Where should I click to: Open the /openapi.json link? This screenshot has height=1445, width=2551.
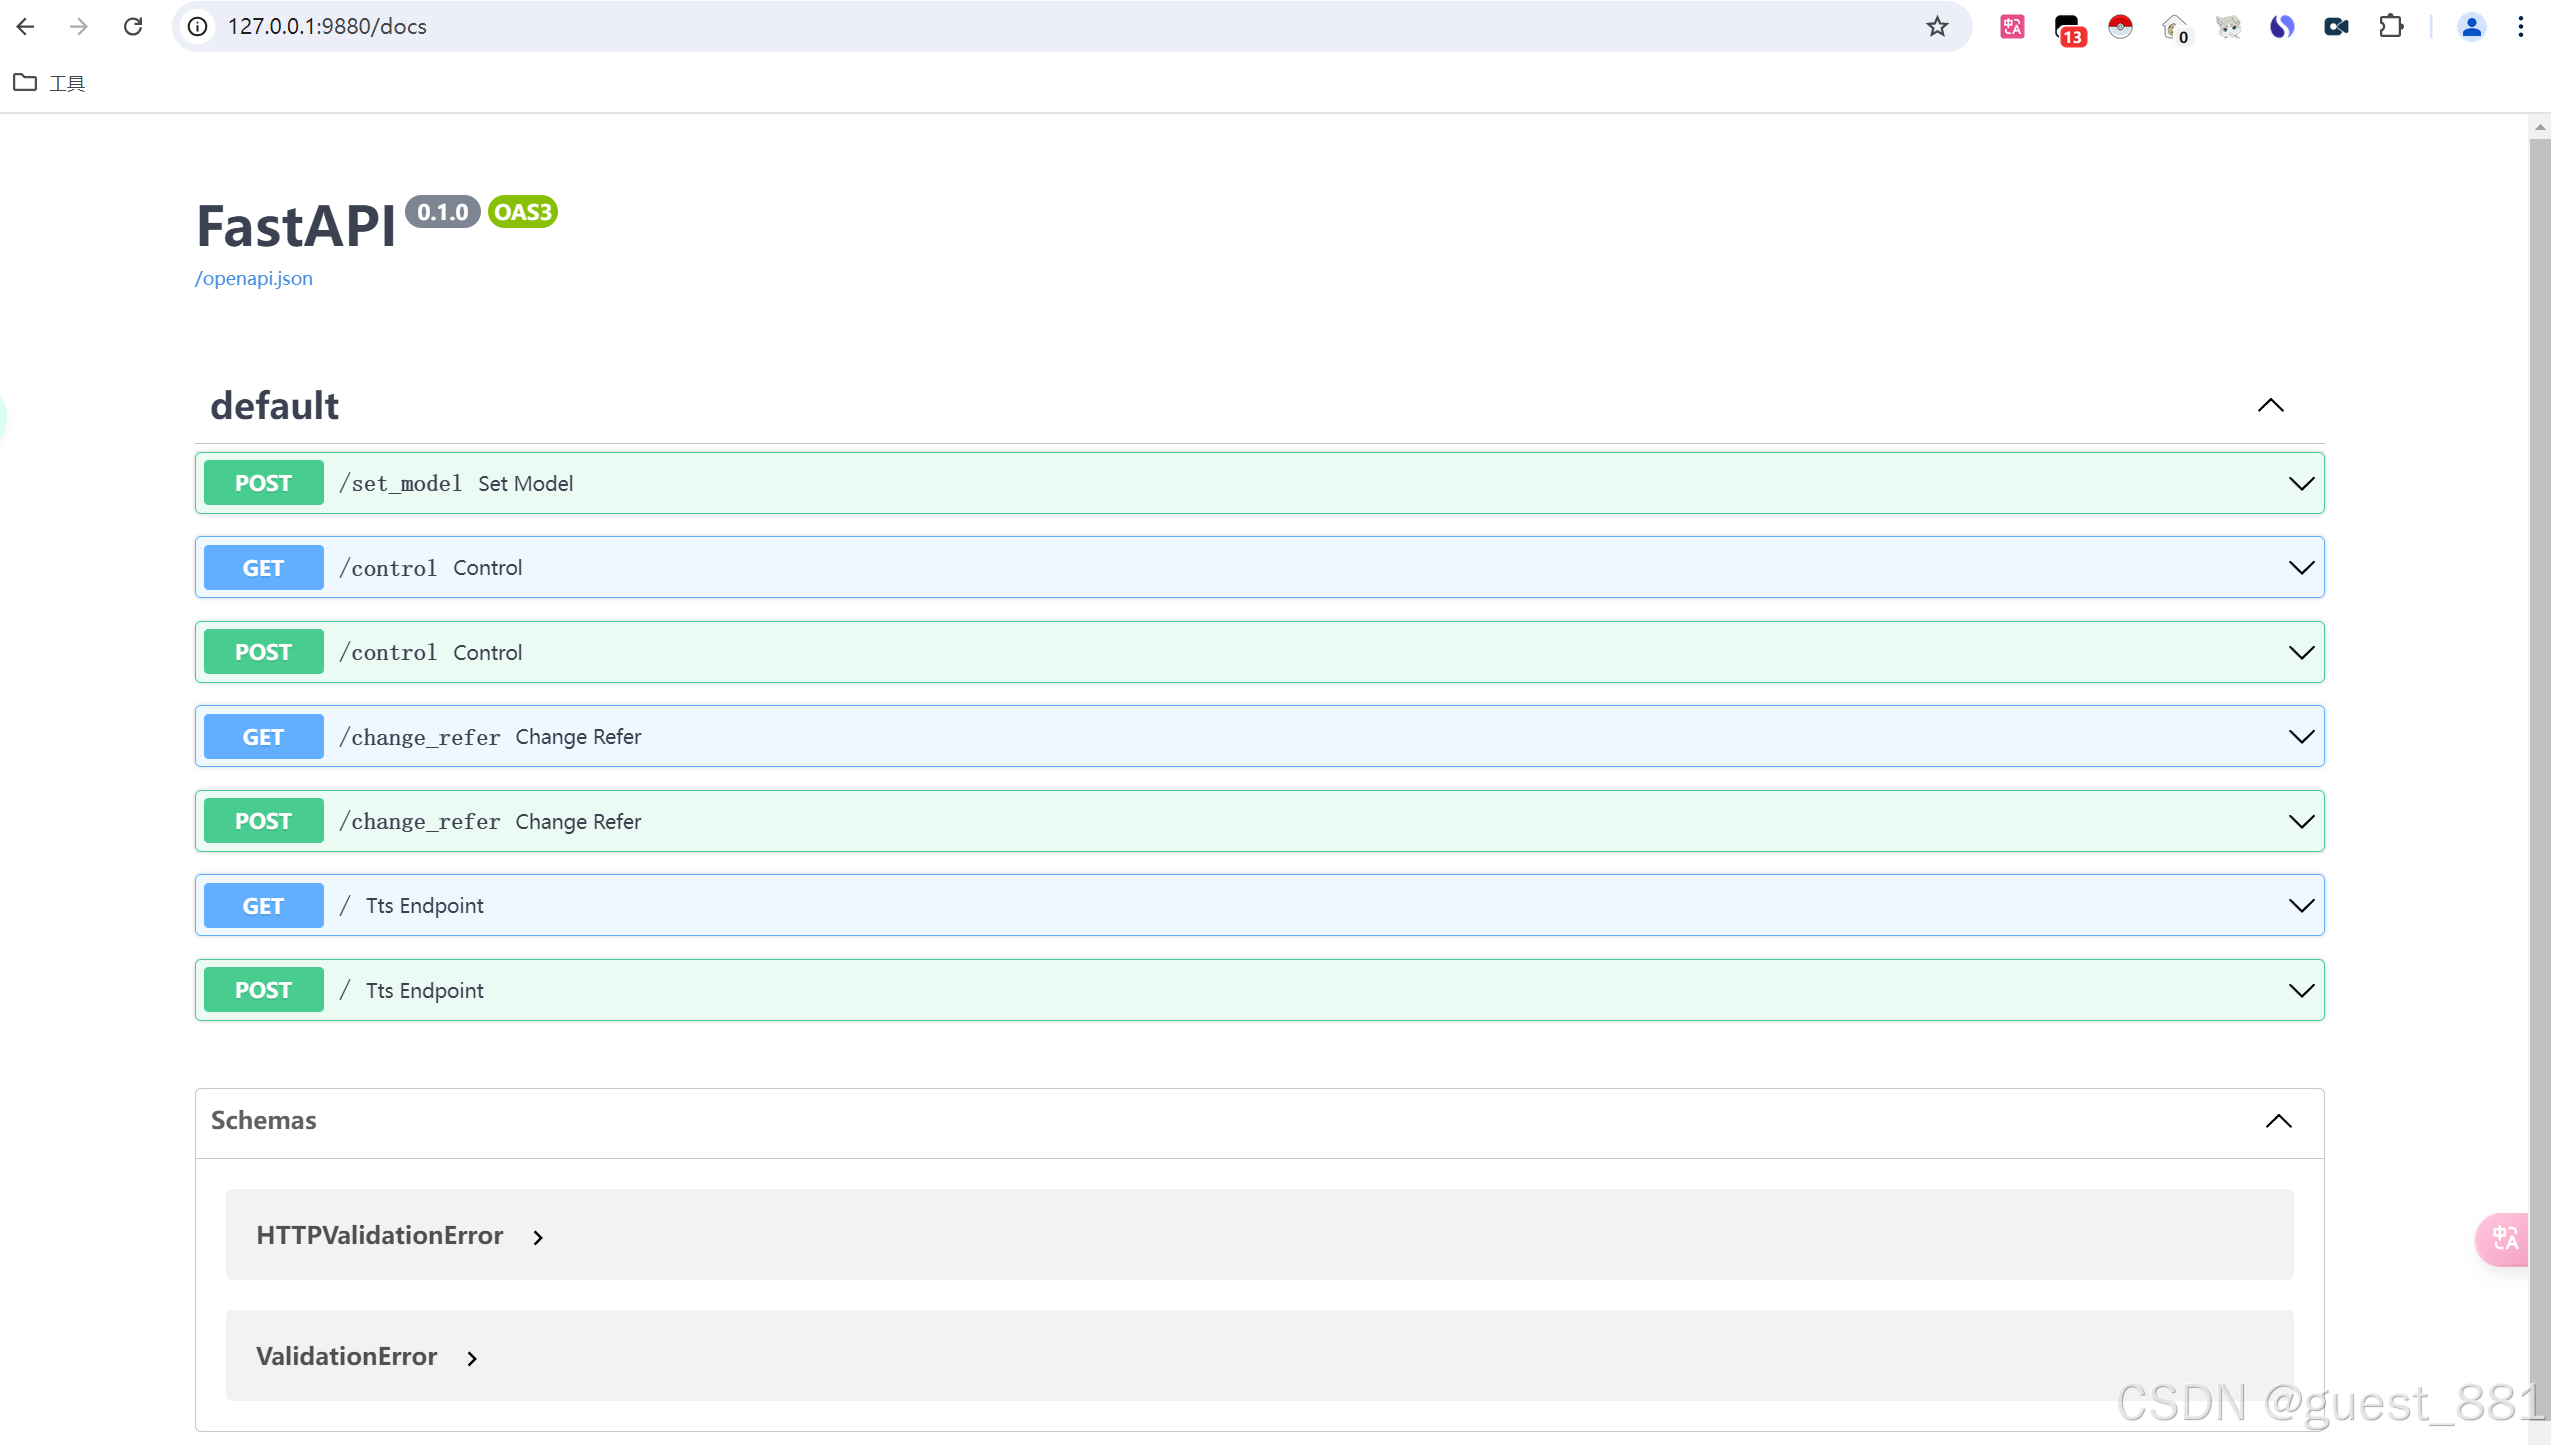pyautogui.click(x=254, y=278)
